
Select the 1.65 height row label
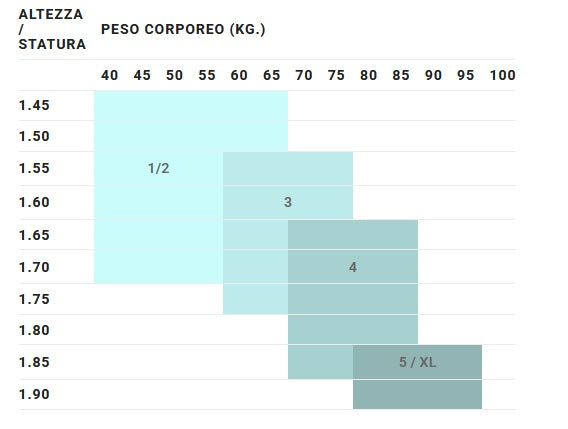[34, 236]
